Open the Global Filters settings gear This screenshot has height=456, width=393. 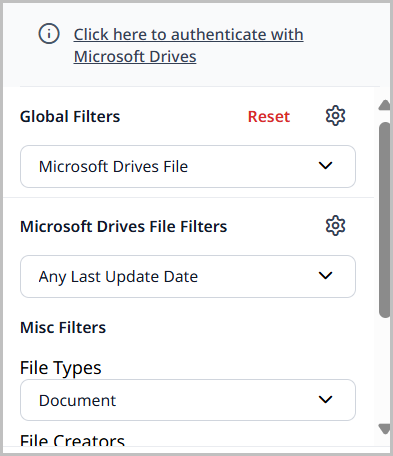[x=335, y=116]
